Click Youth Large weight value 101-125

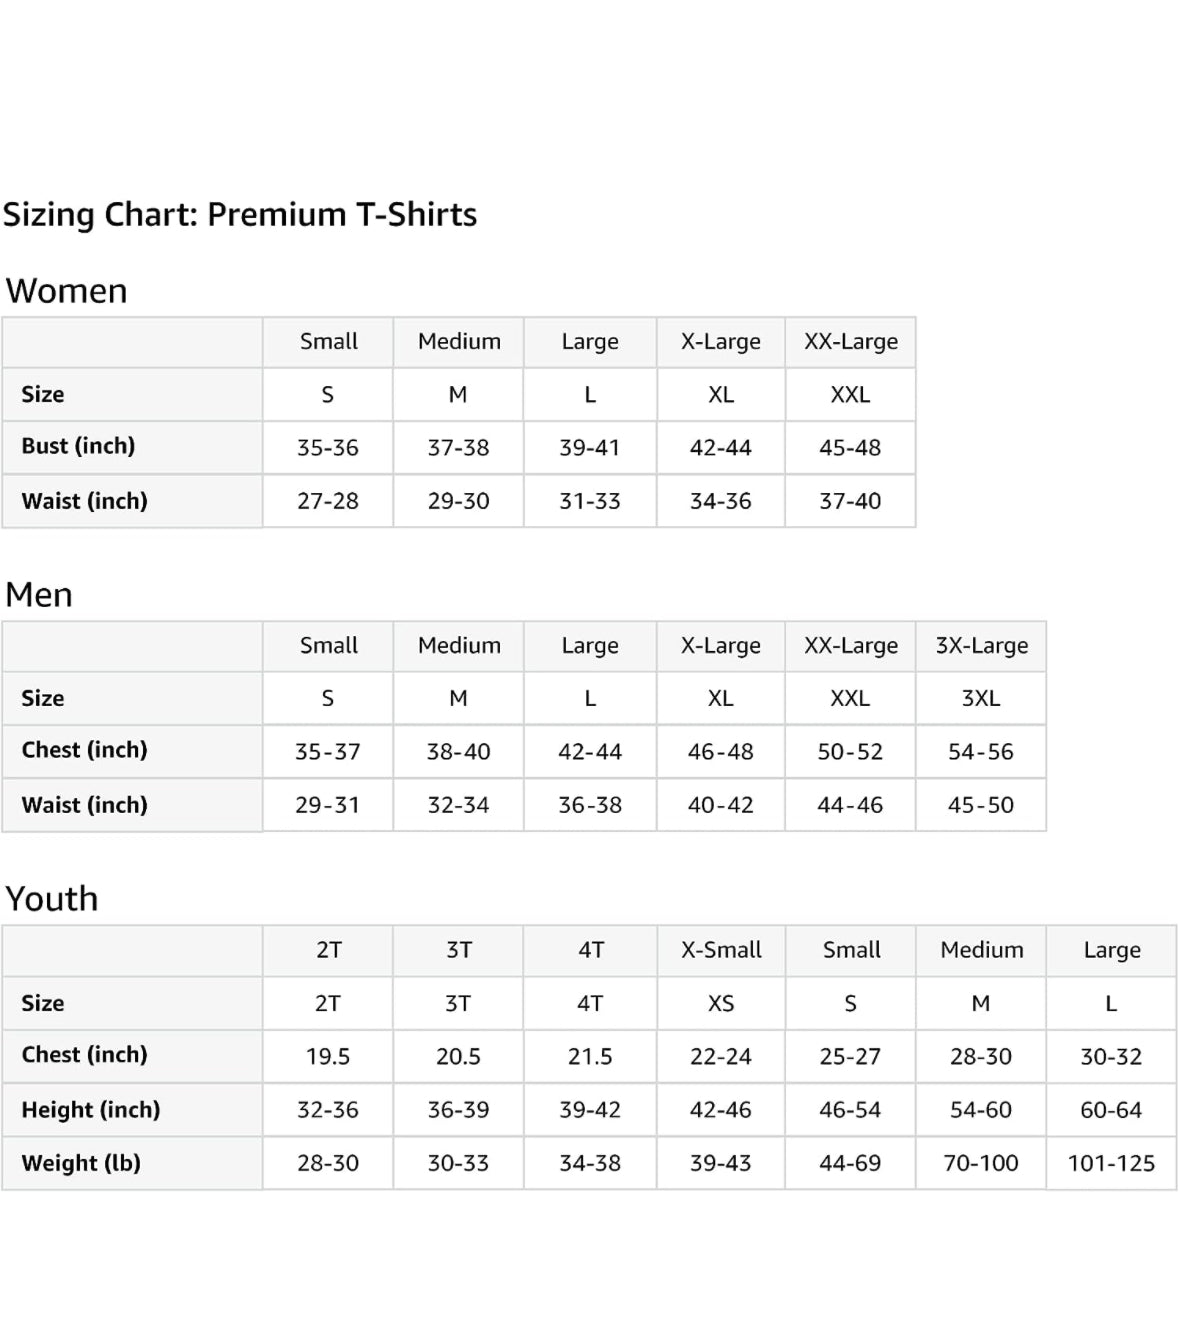[1111, 1164]
